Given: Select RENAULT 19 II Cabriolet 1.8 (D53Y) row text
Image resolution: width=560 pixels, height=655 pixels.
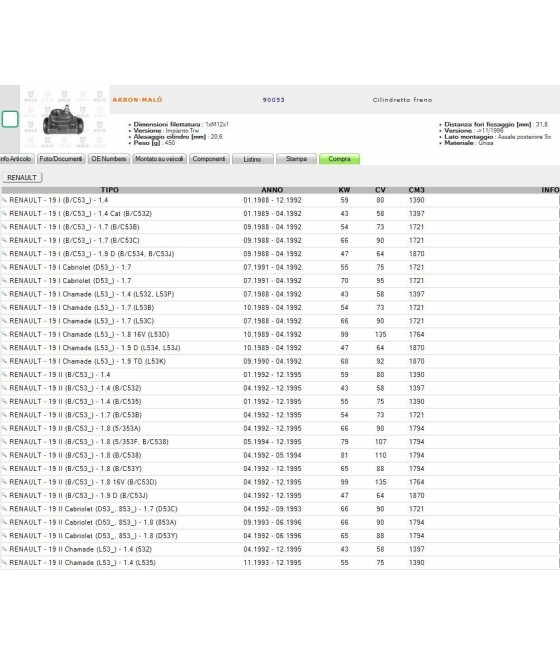Looking at the screenshot, I should 93,536.
